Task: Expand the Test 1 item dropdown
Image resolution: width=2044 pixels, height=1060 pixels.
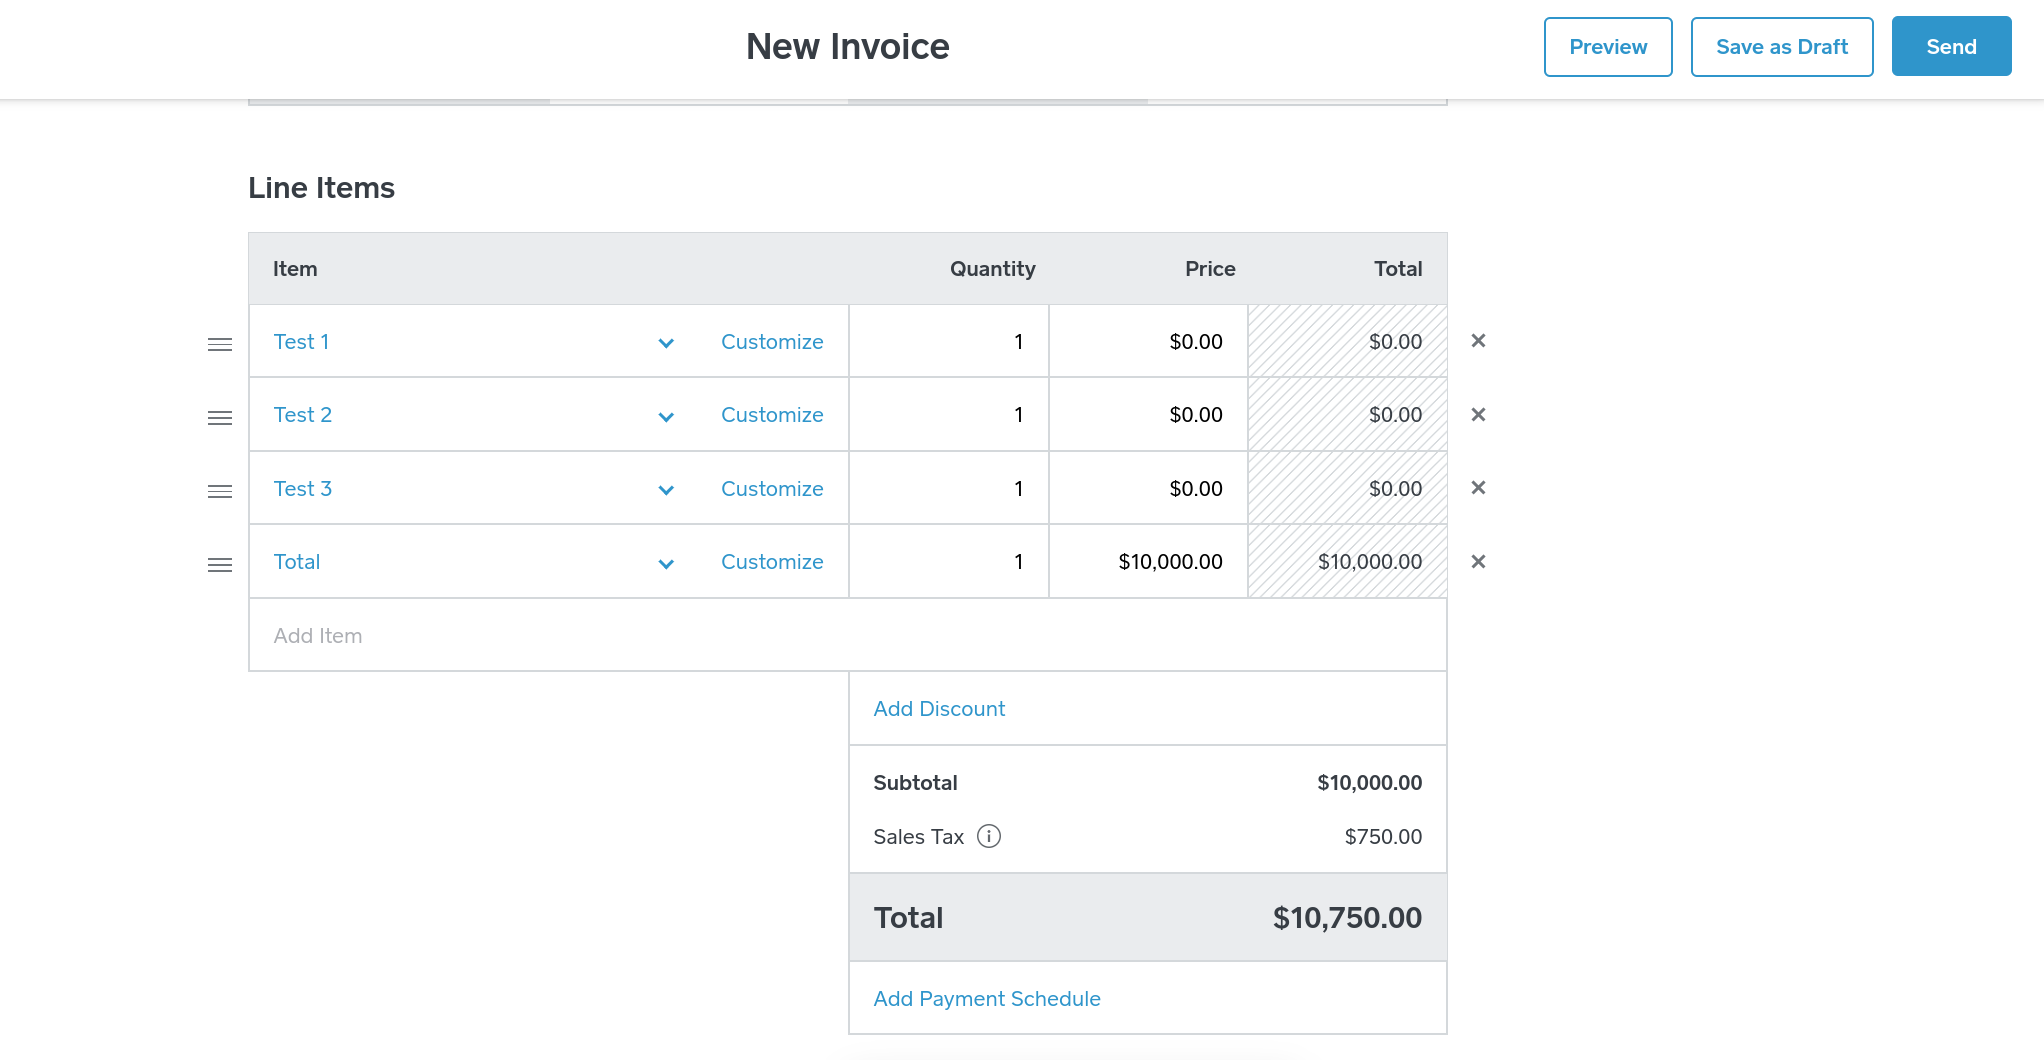Action: [x=666, y=343]
